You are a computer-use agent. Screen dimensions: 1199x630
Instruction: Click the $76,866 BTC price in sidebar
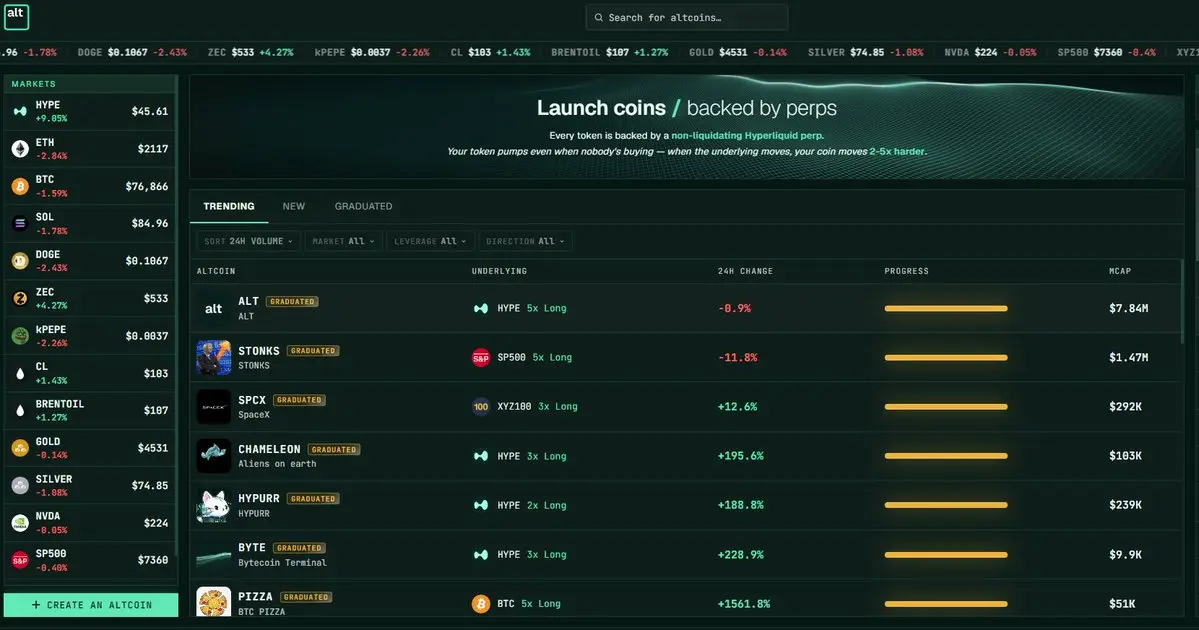coord(147,186)
